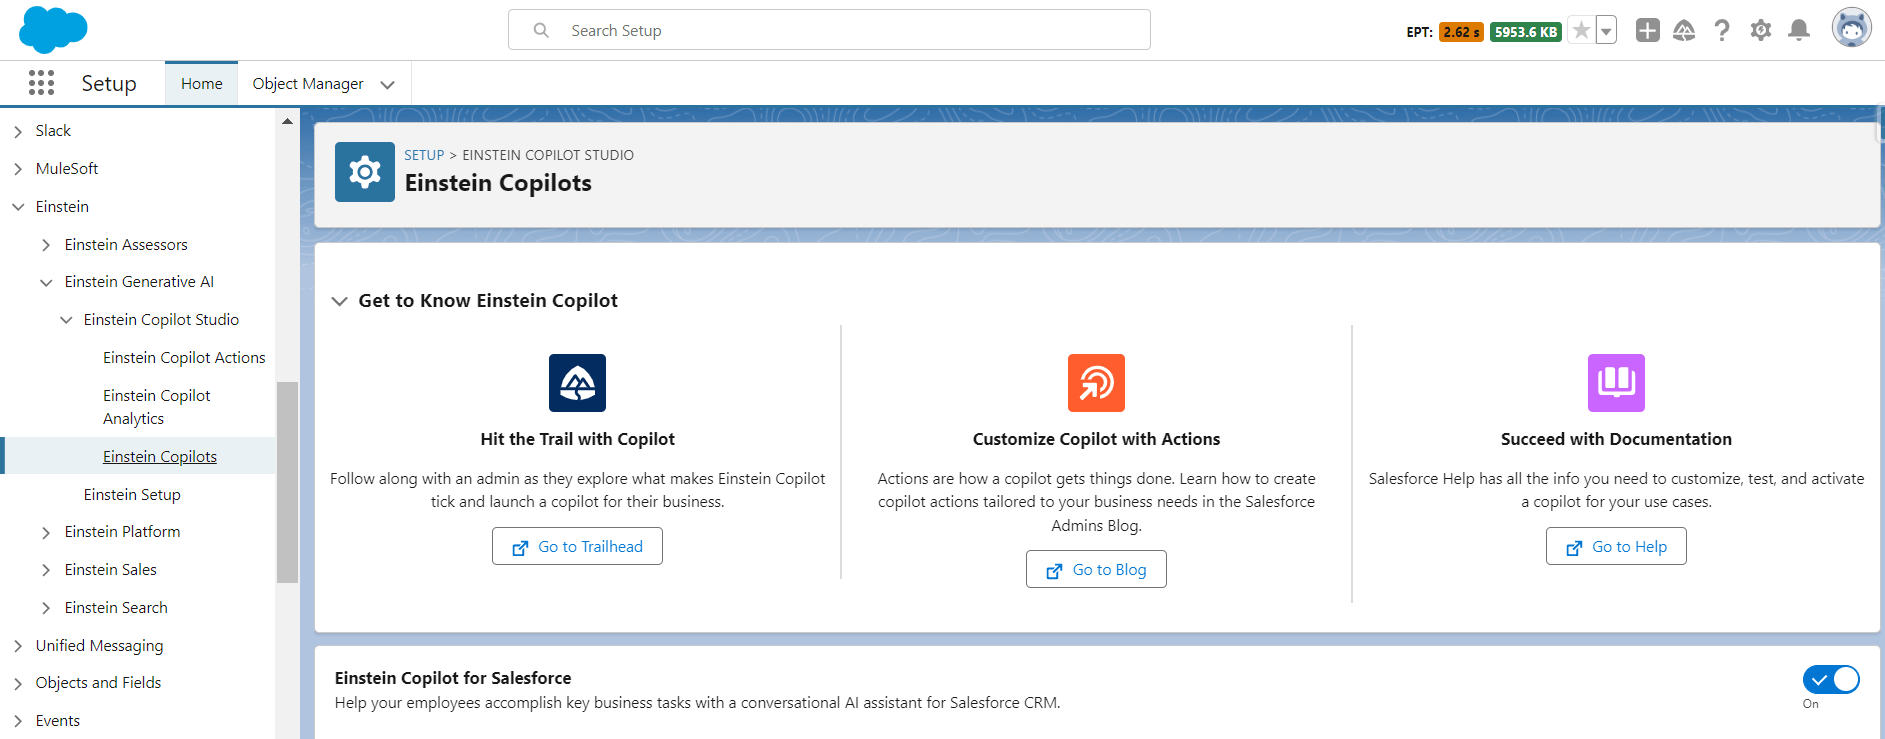Screen dimensions: 1885x739
Task: Collapse Get to Know Einstein Copilot section
Action: coord(340,301)
